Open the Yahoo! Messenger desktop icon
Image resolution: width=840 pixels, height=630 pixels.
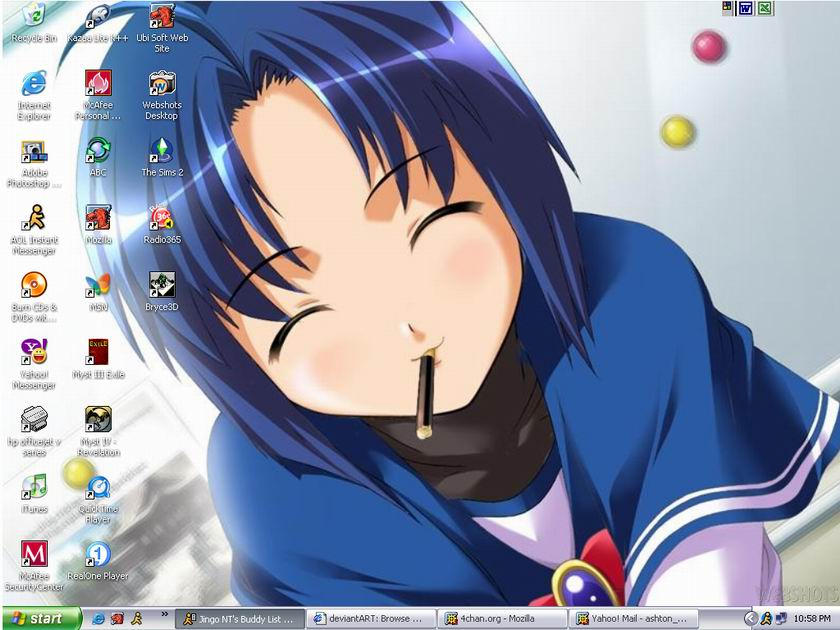click(x=34, y=365)
